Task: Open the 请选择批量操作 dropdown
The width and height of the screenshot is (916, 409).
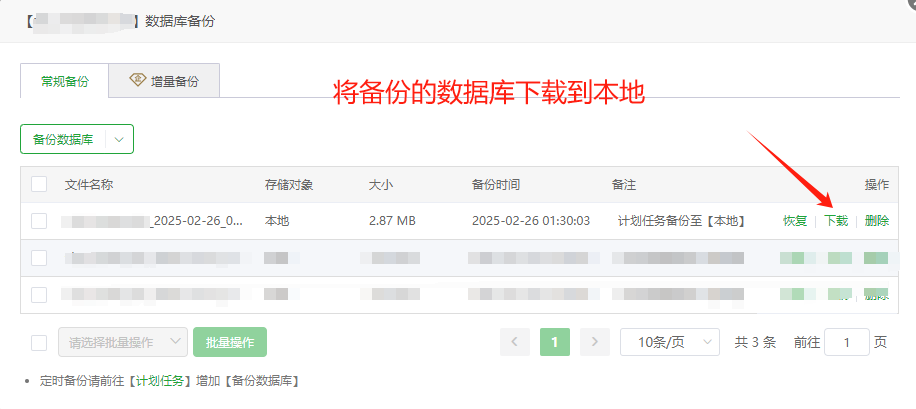Action: coord(123,342)
